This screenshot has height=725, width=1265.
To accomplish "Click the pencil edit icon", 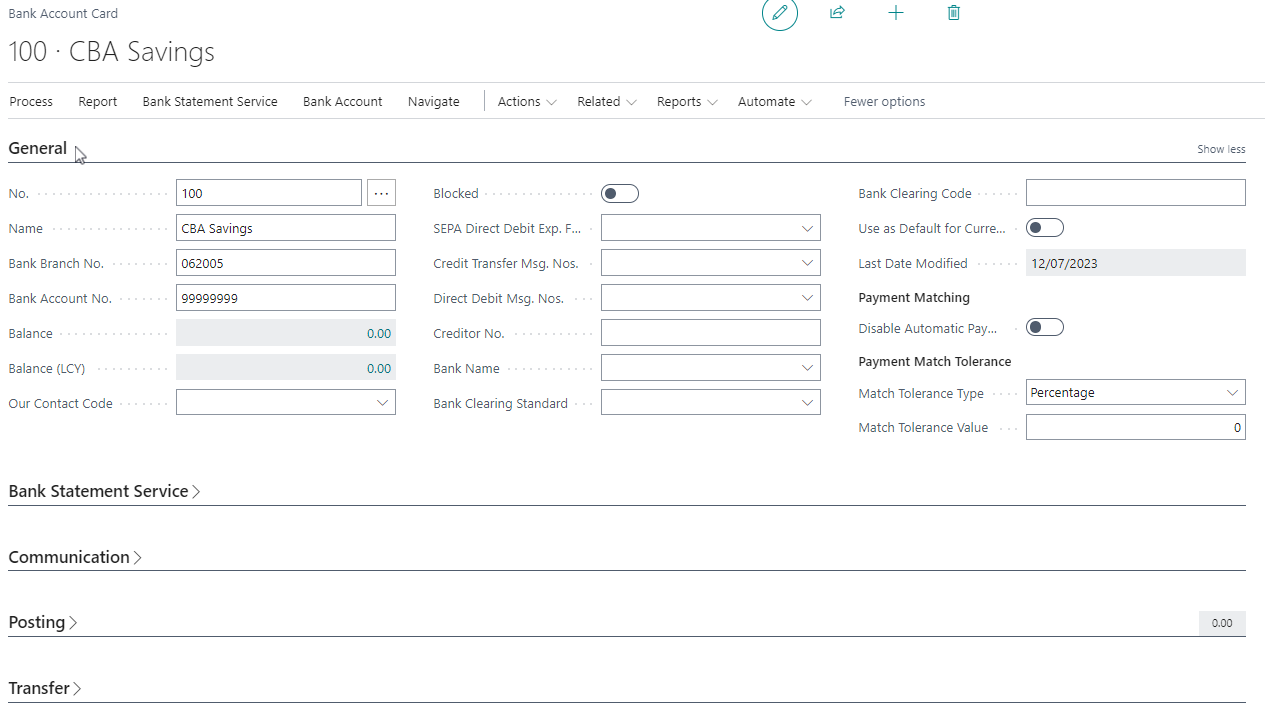I will tap(780, 13).
